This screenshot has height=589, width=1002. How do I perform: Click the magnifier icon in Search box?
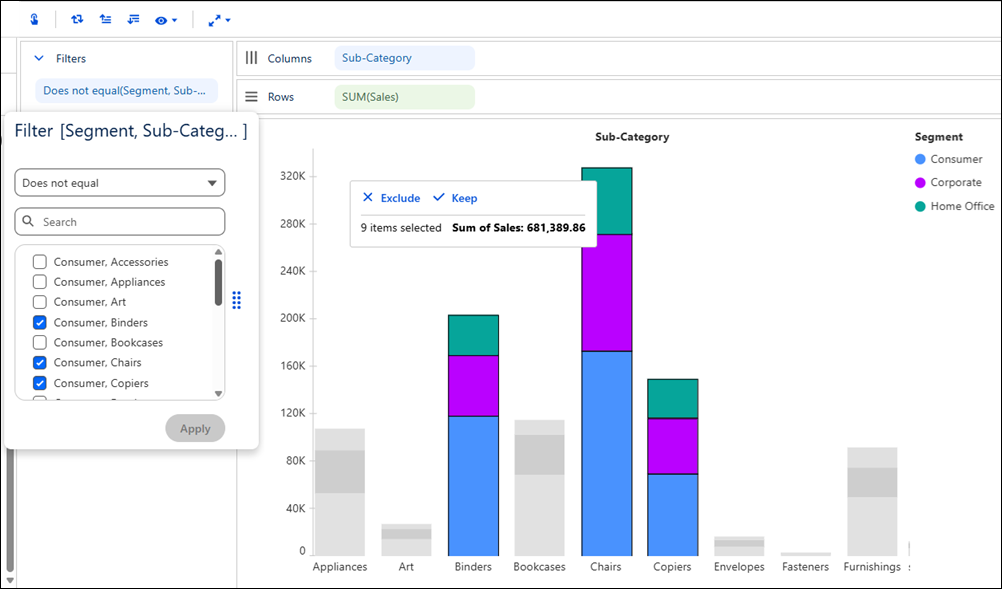tap(28, 221)
